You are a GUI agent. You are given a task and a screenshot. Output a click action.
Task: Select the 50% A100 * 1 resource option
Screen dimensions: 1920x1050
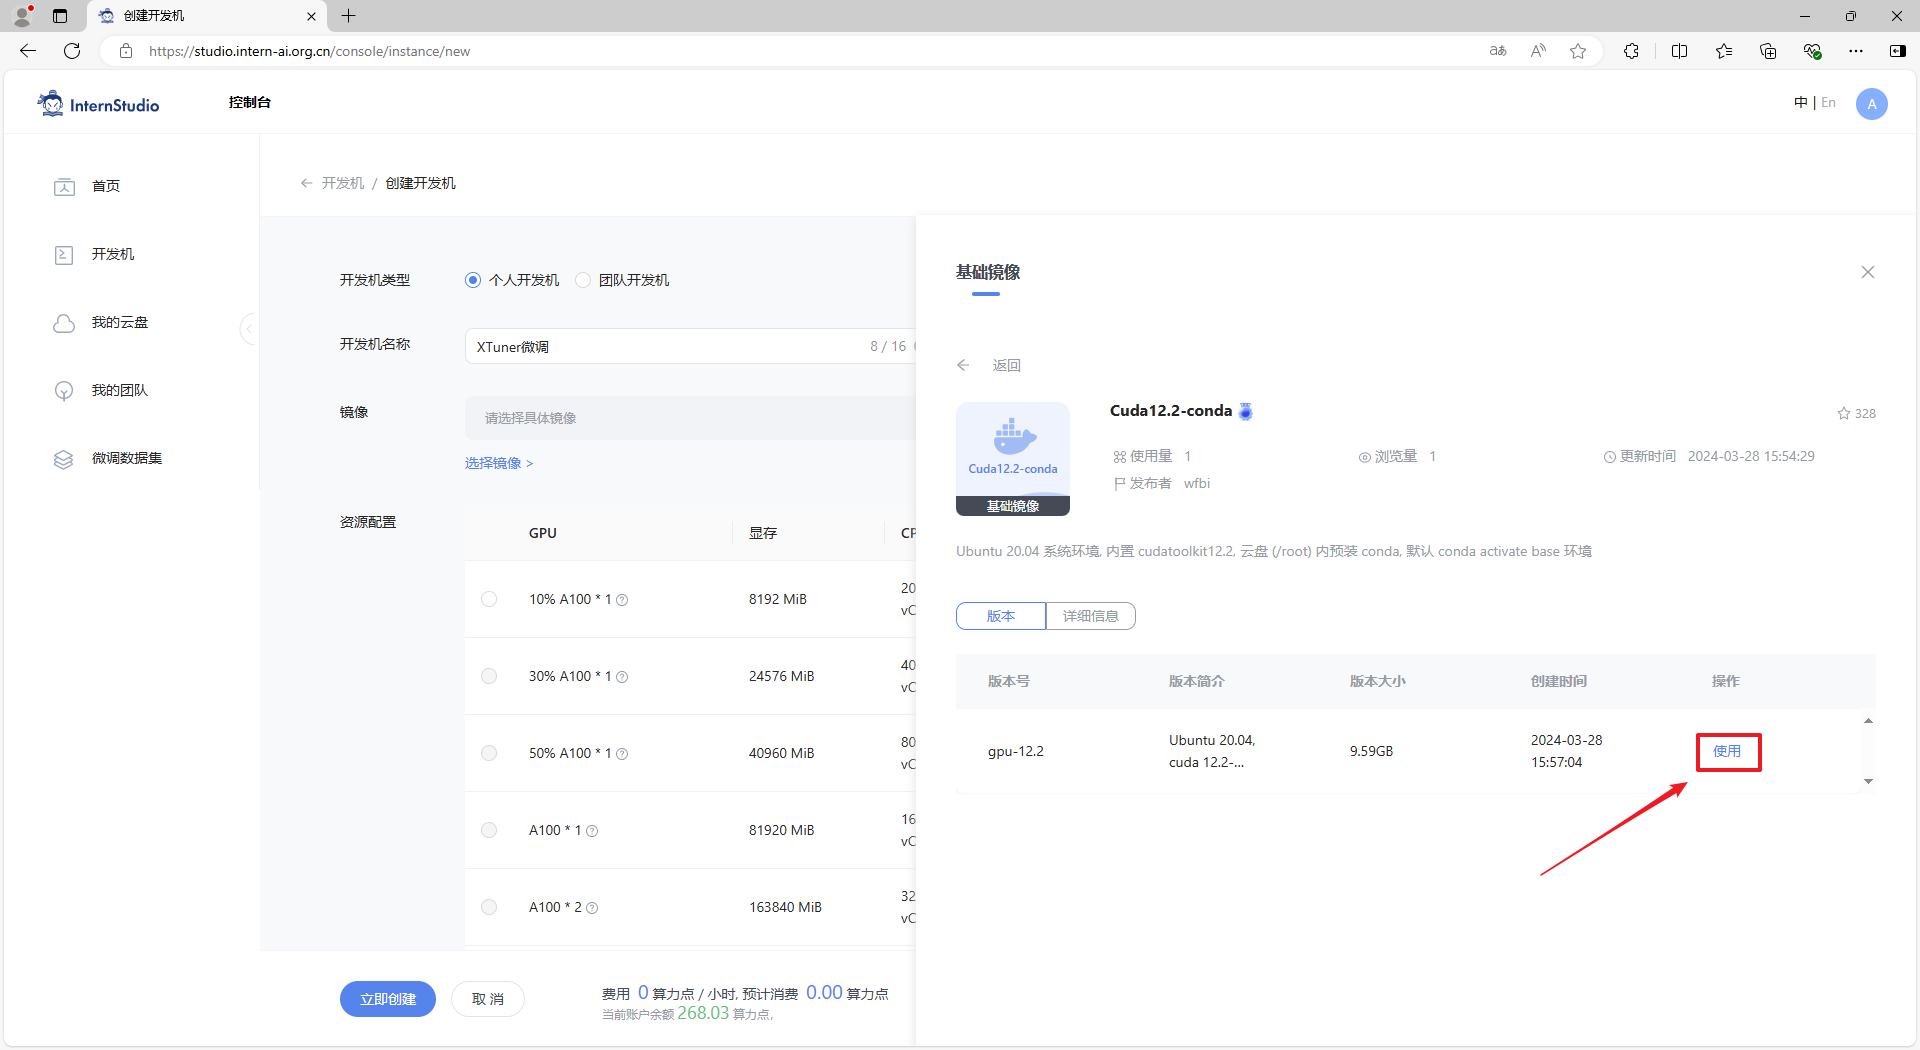(x=489, y=753)
